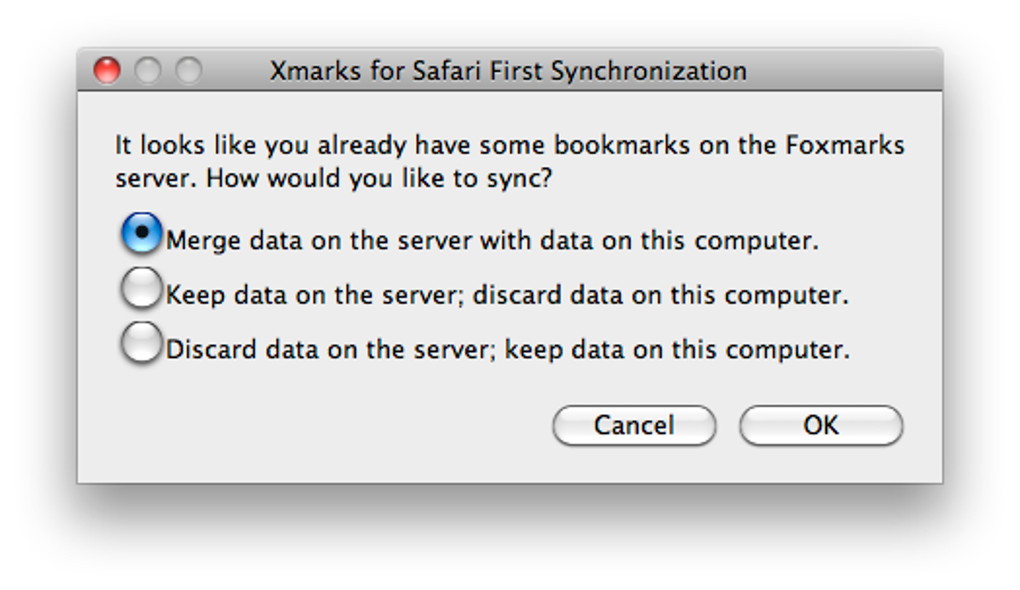Click the "Xmarks for Safari First Synchronization" title
This screenshot has width=1020, height=590.
click(x=508, y=72)
